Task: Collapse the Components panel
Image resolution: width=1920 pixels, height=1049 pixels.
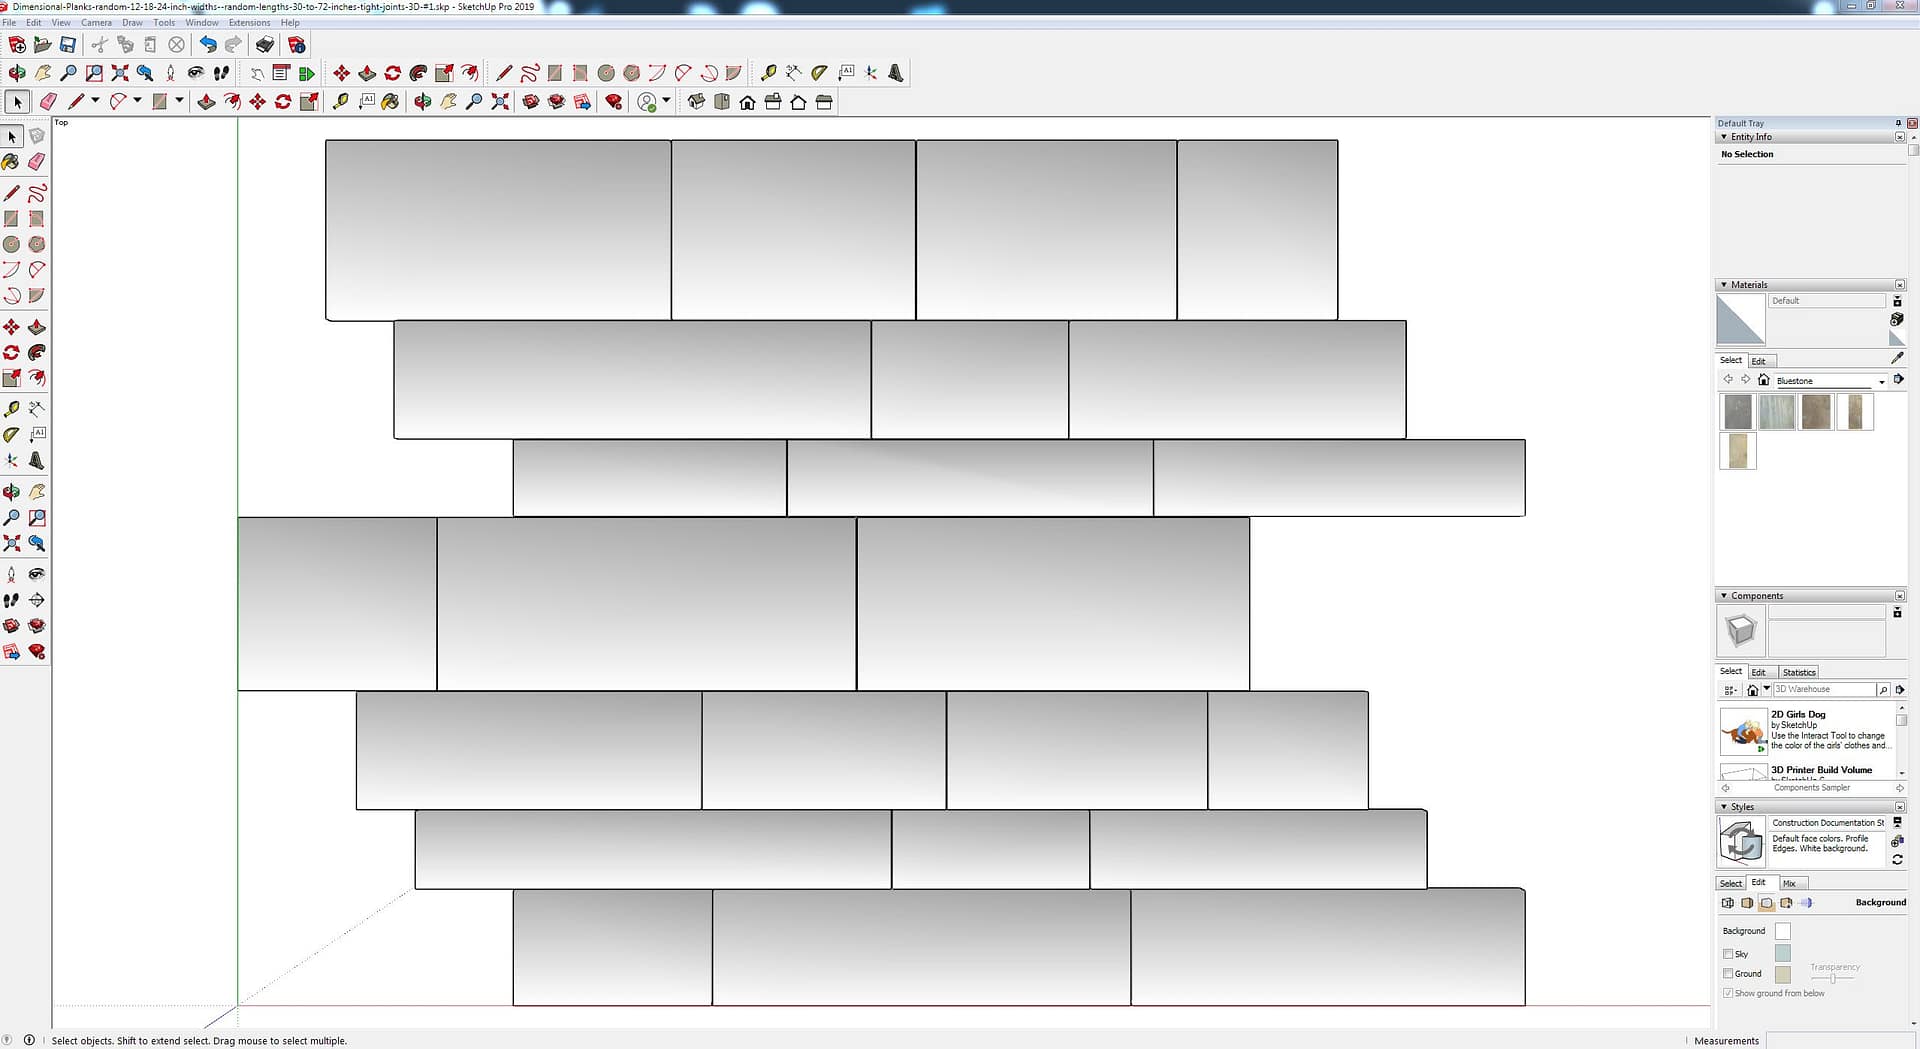Action: click(x=1724, y=596)
